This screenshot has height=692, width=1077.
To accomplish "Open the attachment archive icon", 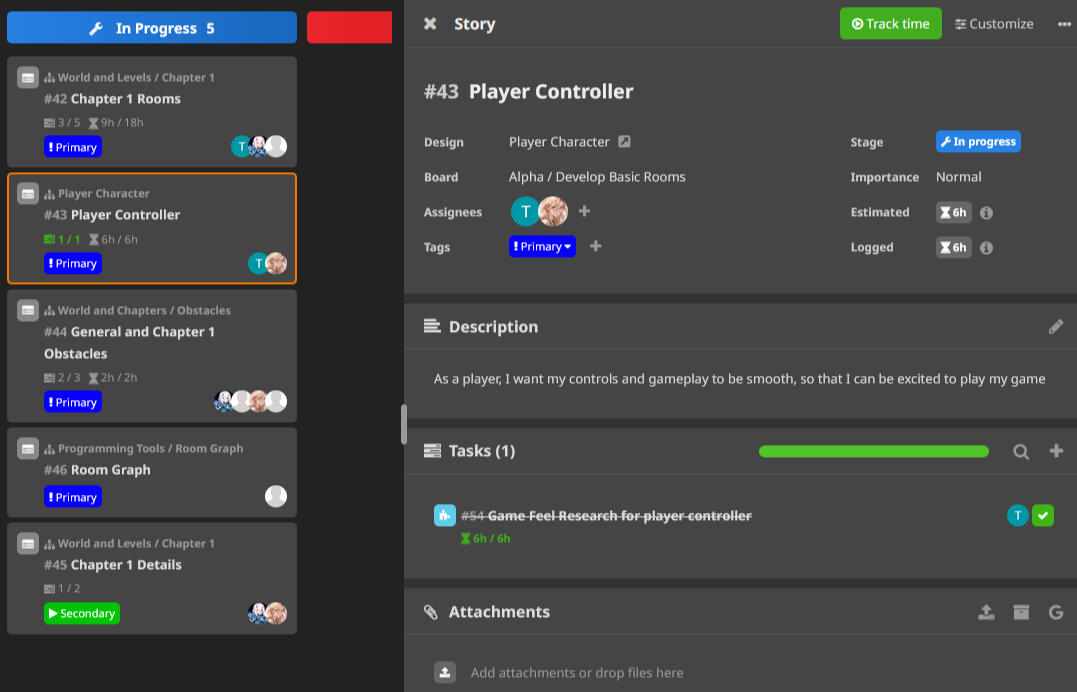I will [1021, 611].
